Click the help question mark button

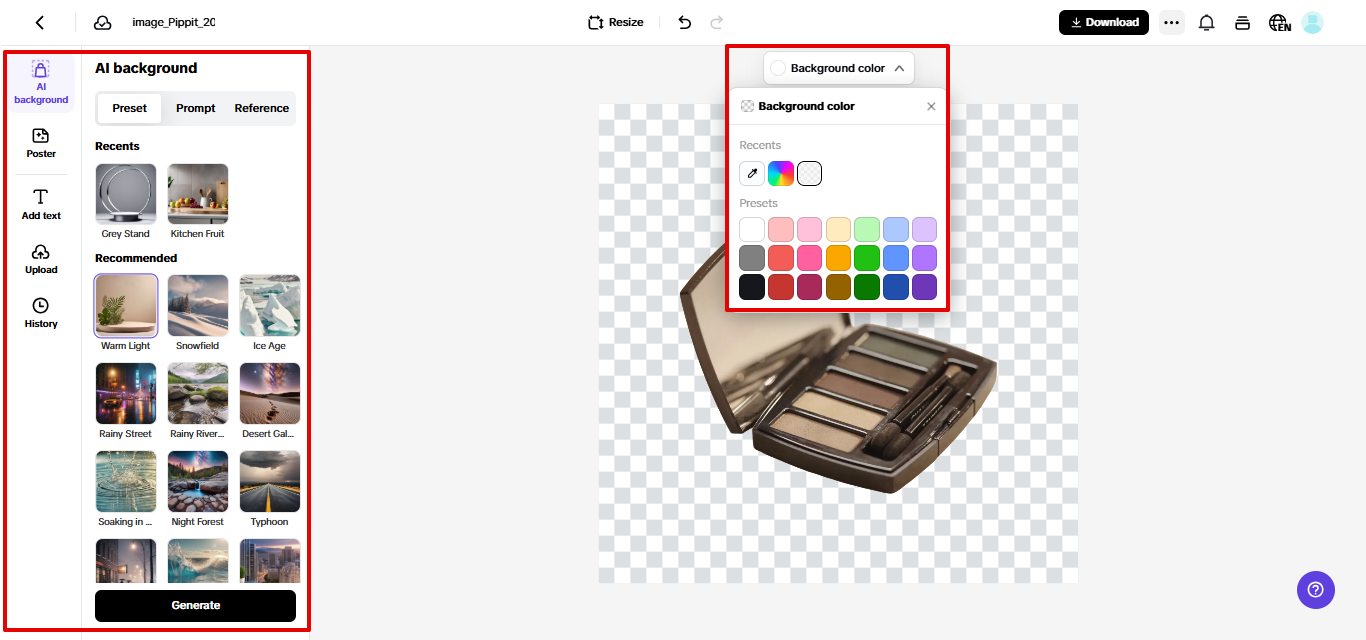click(1315, 590)
